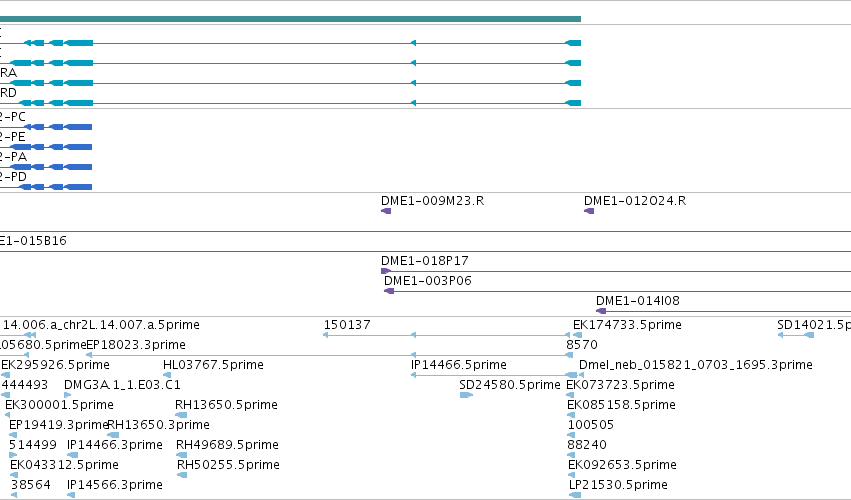Select the IP14466.3prime label
This screenshot has height=500, width=851.
pyautogui.click(x=115, y=445)
